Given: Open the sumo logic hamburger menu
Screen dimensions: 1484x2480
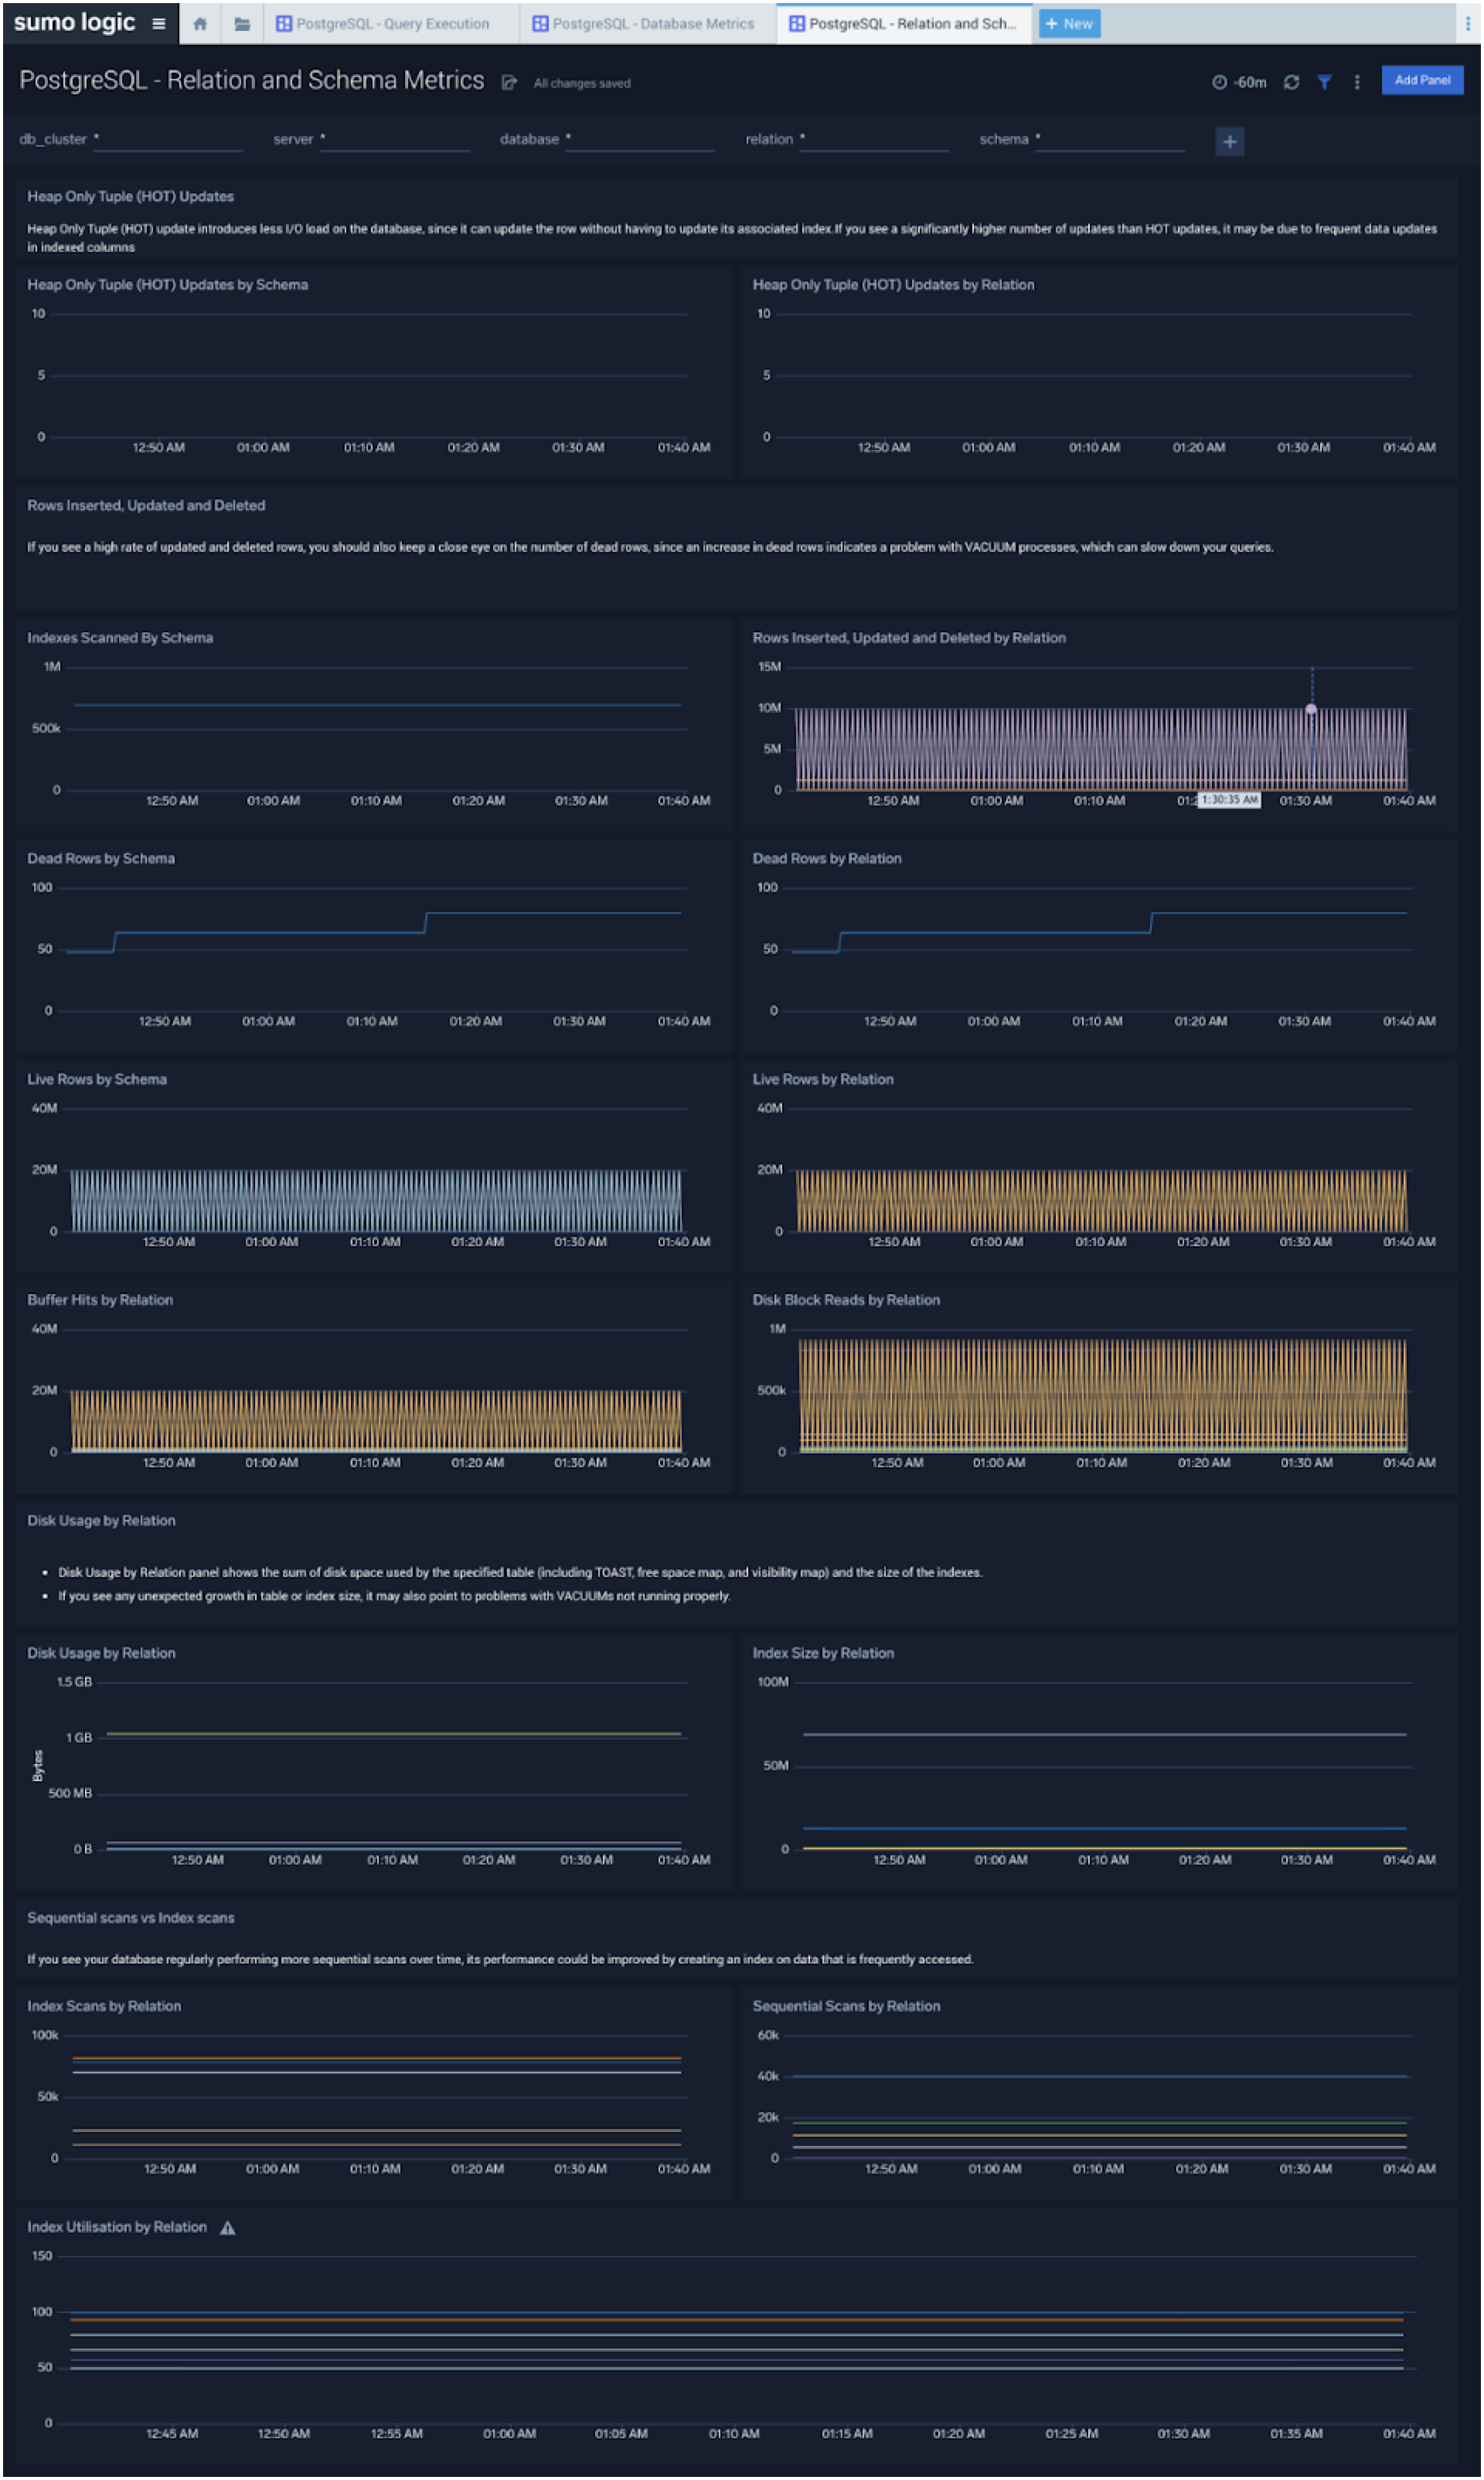Looking at the screenshot, I should tap(158, 23).
